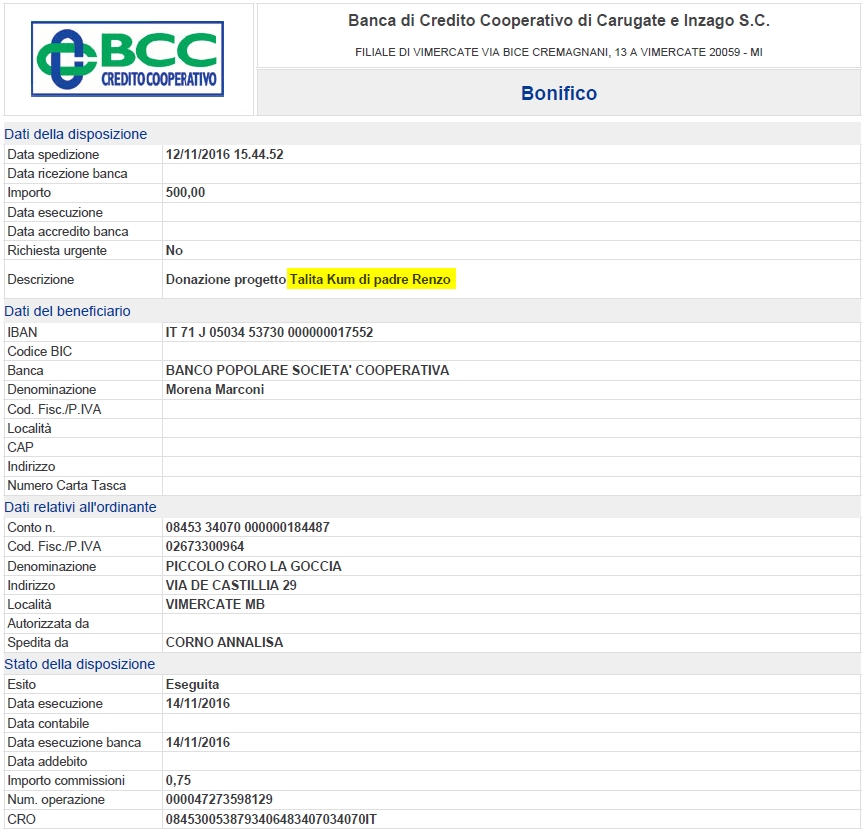Click the 'Conto n.' label

click(x=31, y=528)
